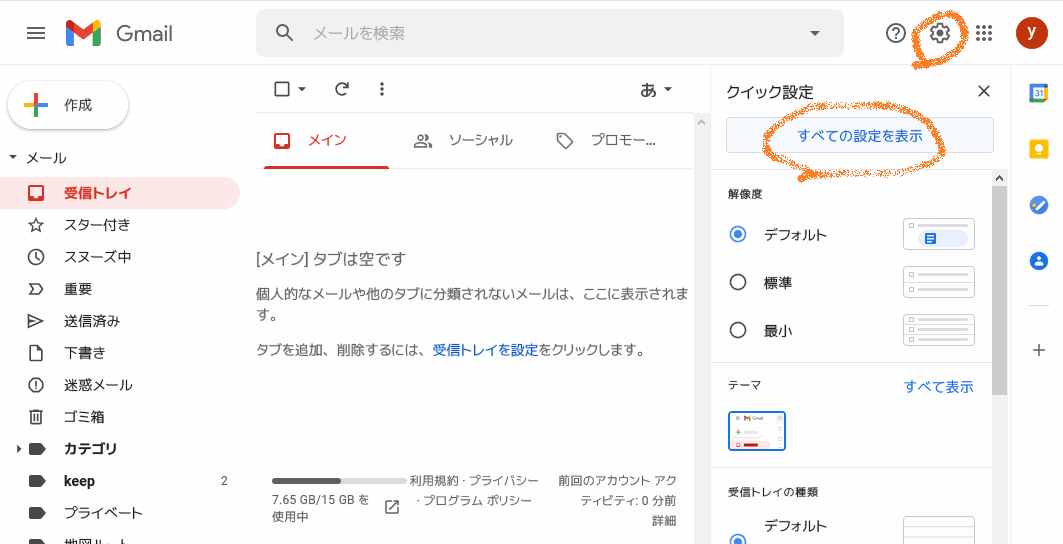This screenshot has width=1063, height=544.
Task: Open the more options three-dot icon
Action: (x=382, y=89)
